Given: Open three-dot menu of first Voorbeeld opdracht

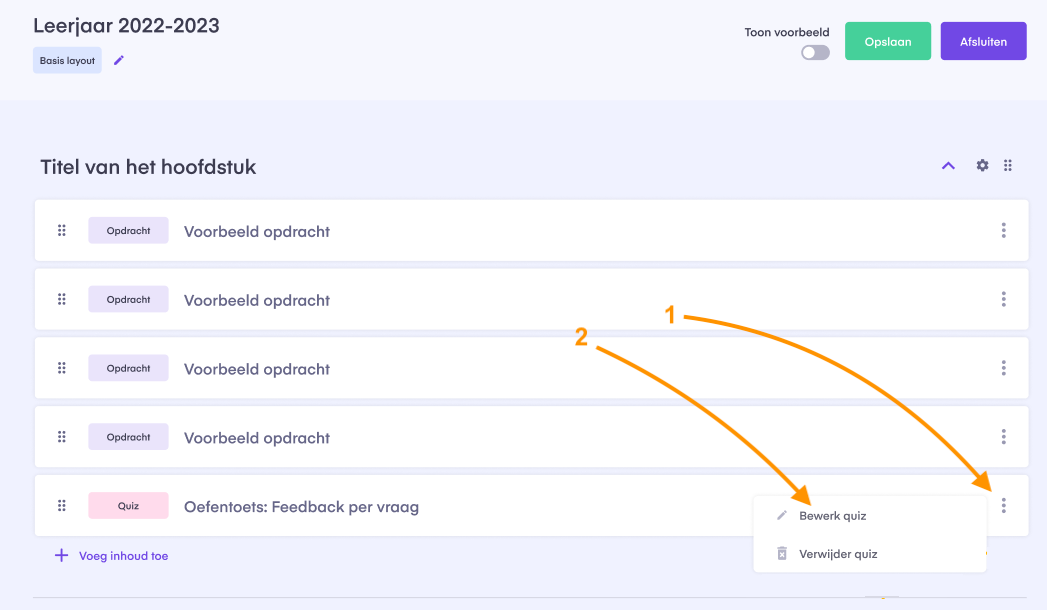Looking at the screenshot, I should click(1004, 230).
